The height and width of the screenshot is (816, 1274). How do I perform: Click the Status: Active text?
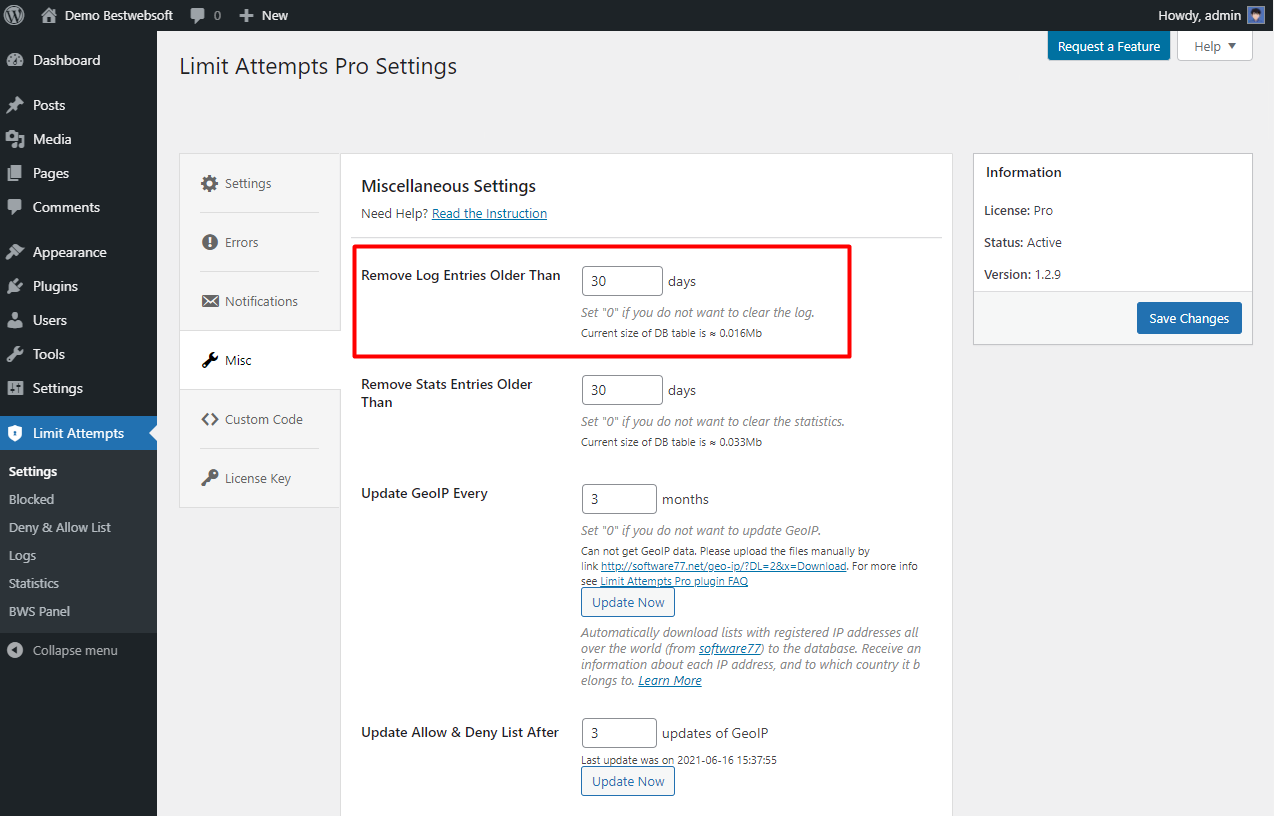(x=1023, y=242)
